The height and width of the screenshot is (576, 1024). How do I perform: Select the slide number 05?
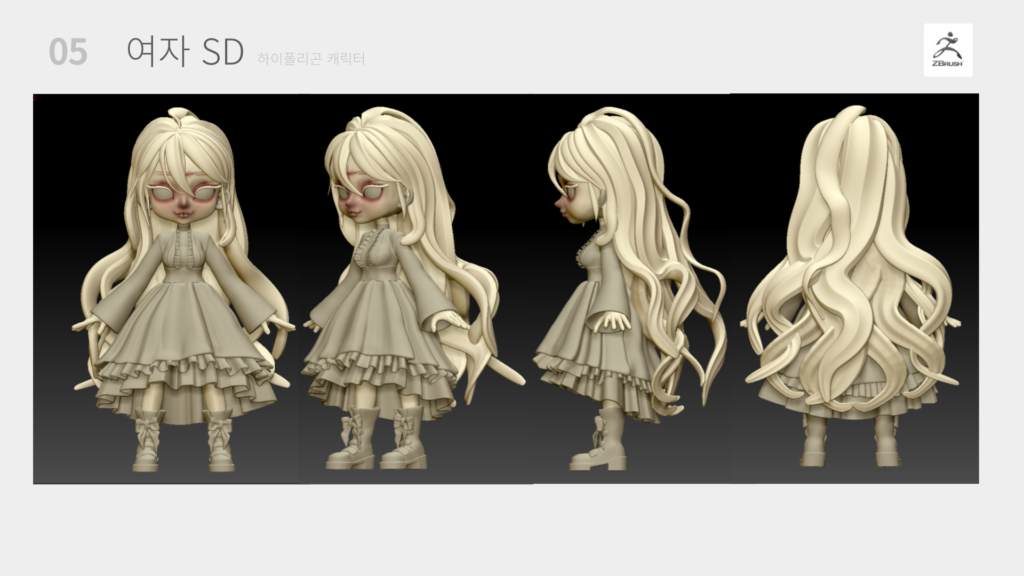[x=68, y=52]
